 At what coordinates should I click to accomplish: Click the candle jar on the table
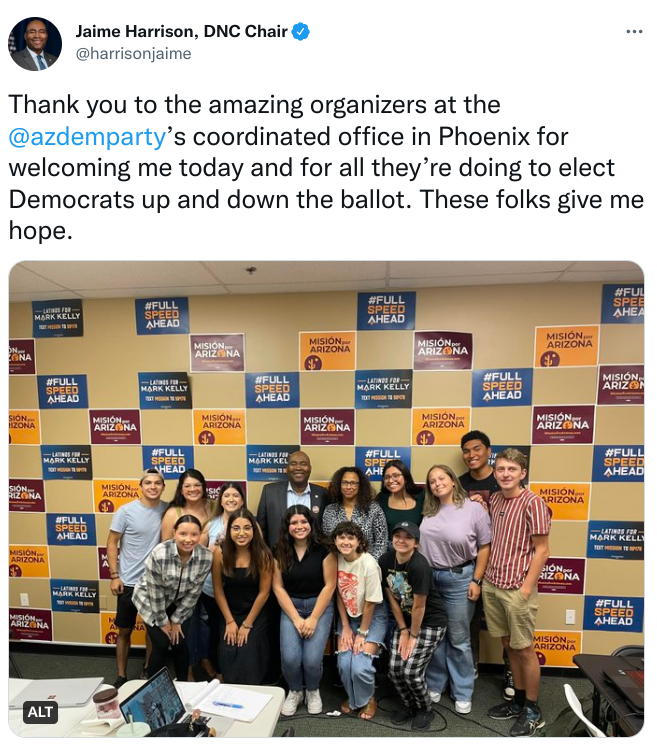105,704
